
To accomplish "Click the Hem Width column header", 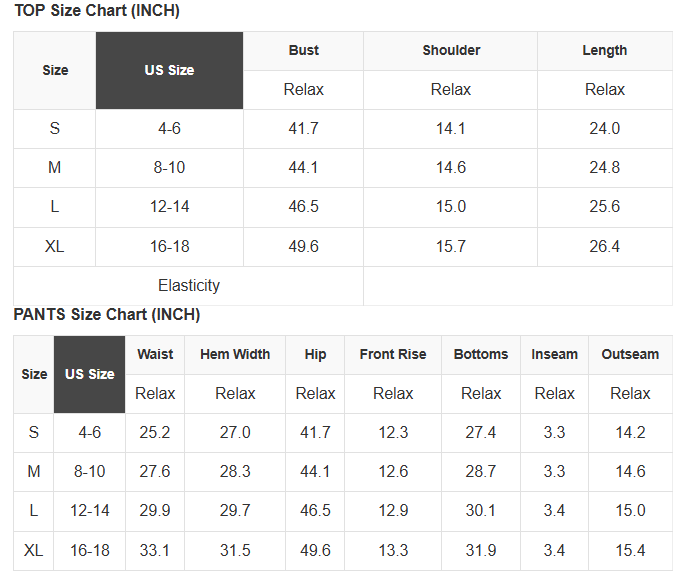I will pos(235,355).
